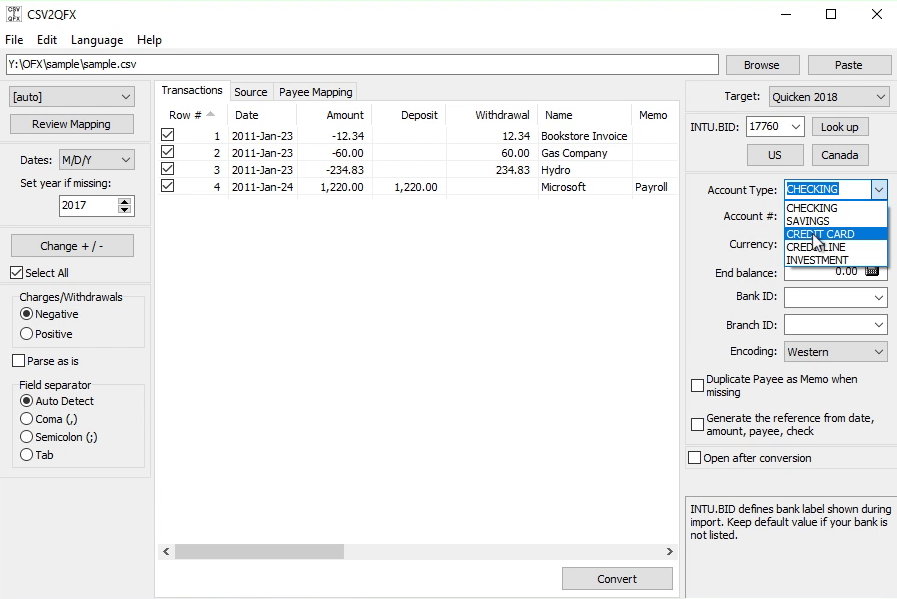Click the Amount column header
The height and width of the screenshot is (599, 897).
tap(334, 115)
